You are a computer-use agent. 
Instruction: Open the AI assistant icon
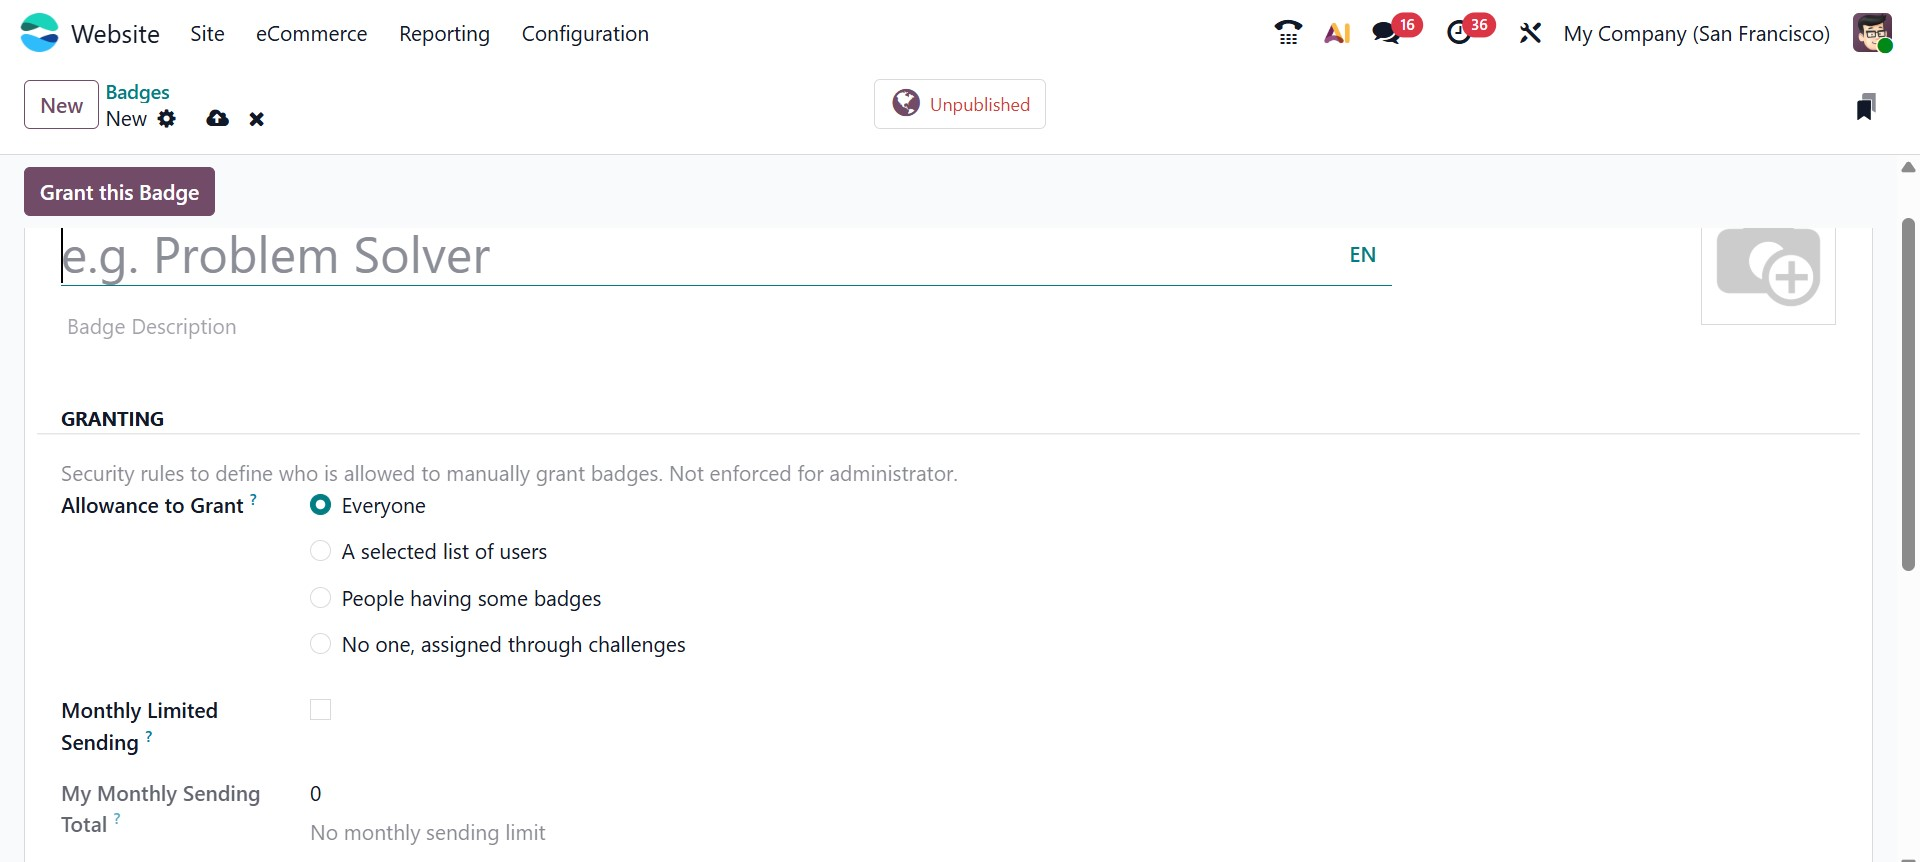tap(1337, 33)
